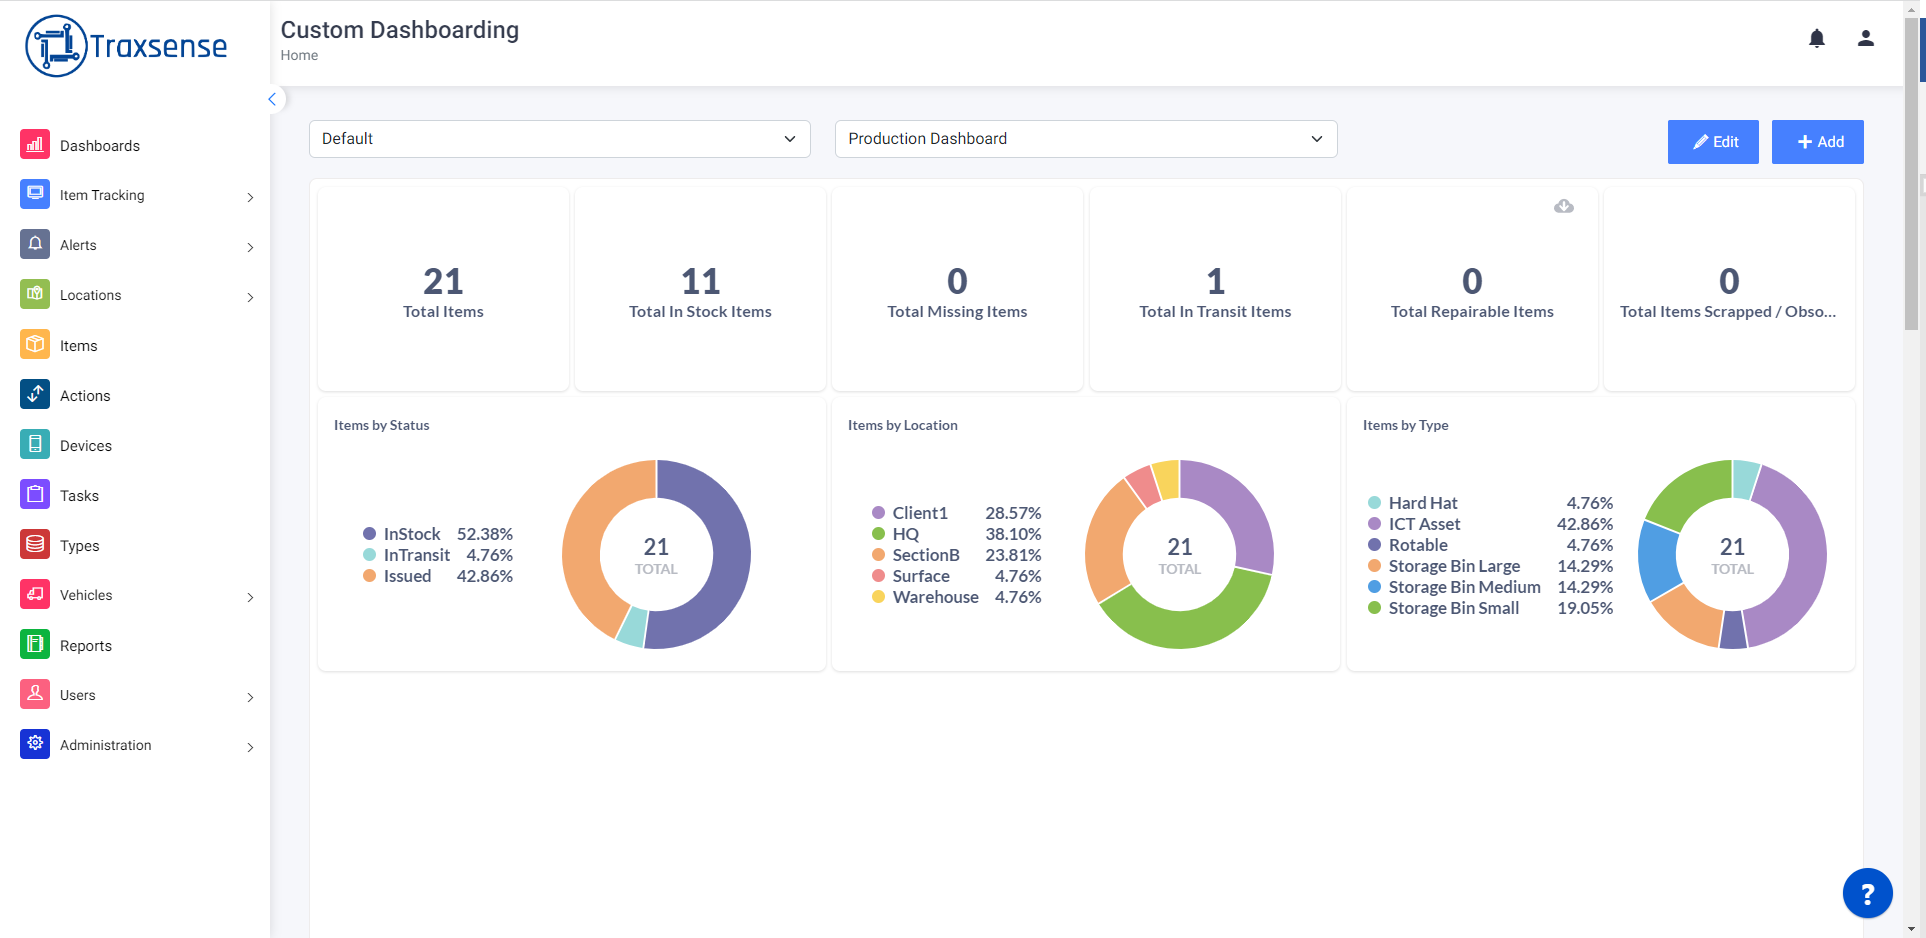Click the Items by Type donut chart
Image resolution: width=1926 pixels, height=938 pixels.
(1732, 554)
